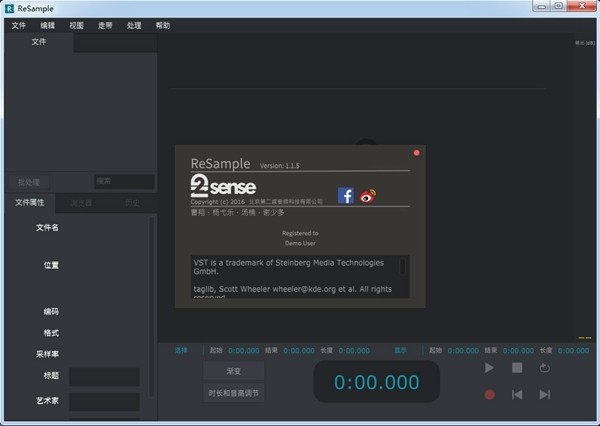Open the 文件 menu
Screen dimensions: 600x426
point(18,25)
